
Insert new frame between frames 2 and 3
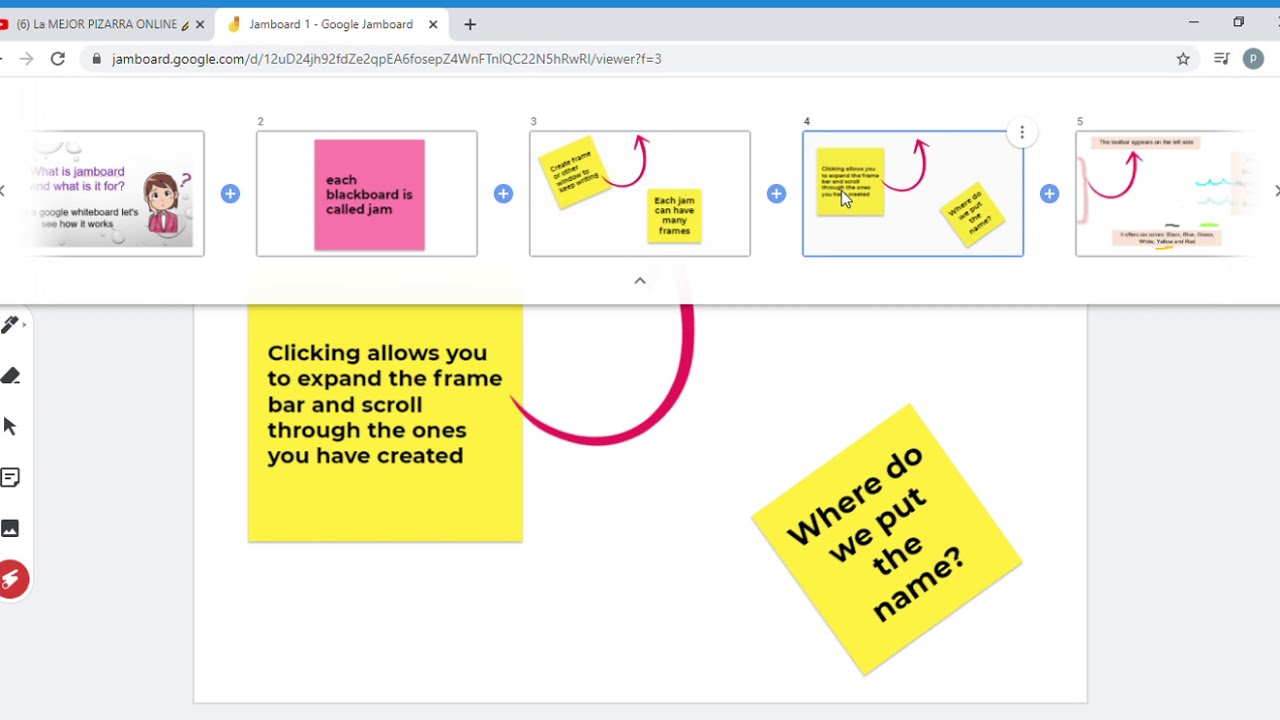(503, 193)
